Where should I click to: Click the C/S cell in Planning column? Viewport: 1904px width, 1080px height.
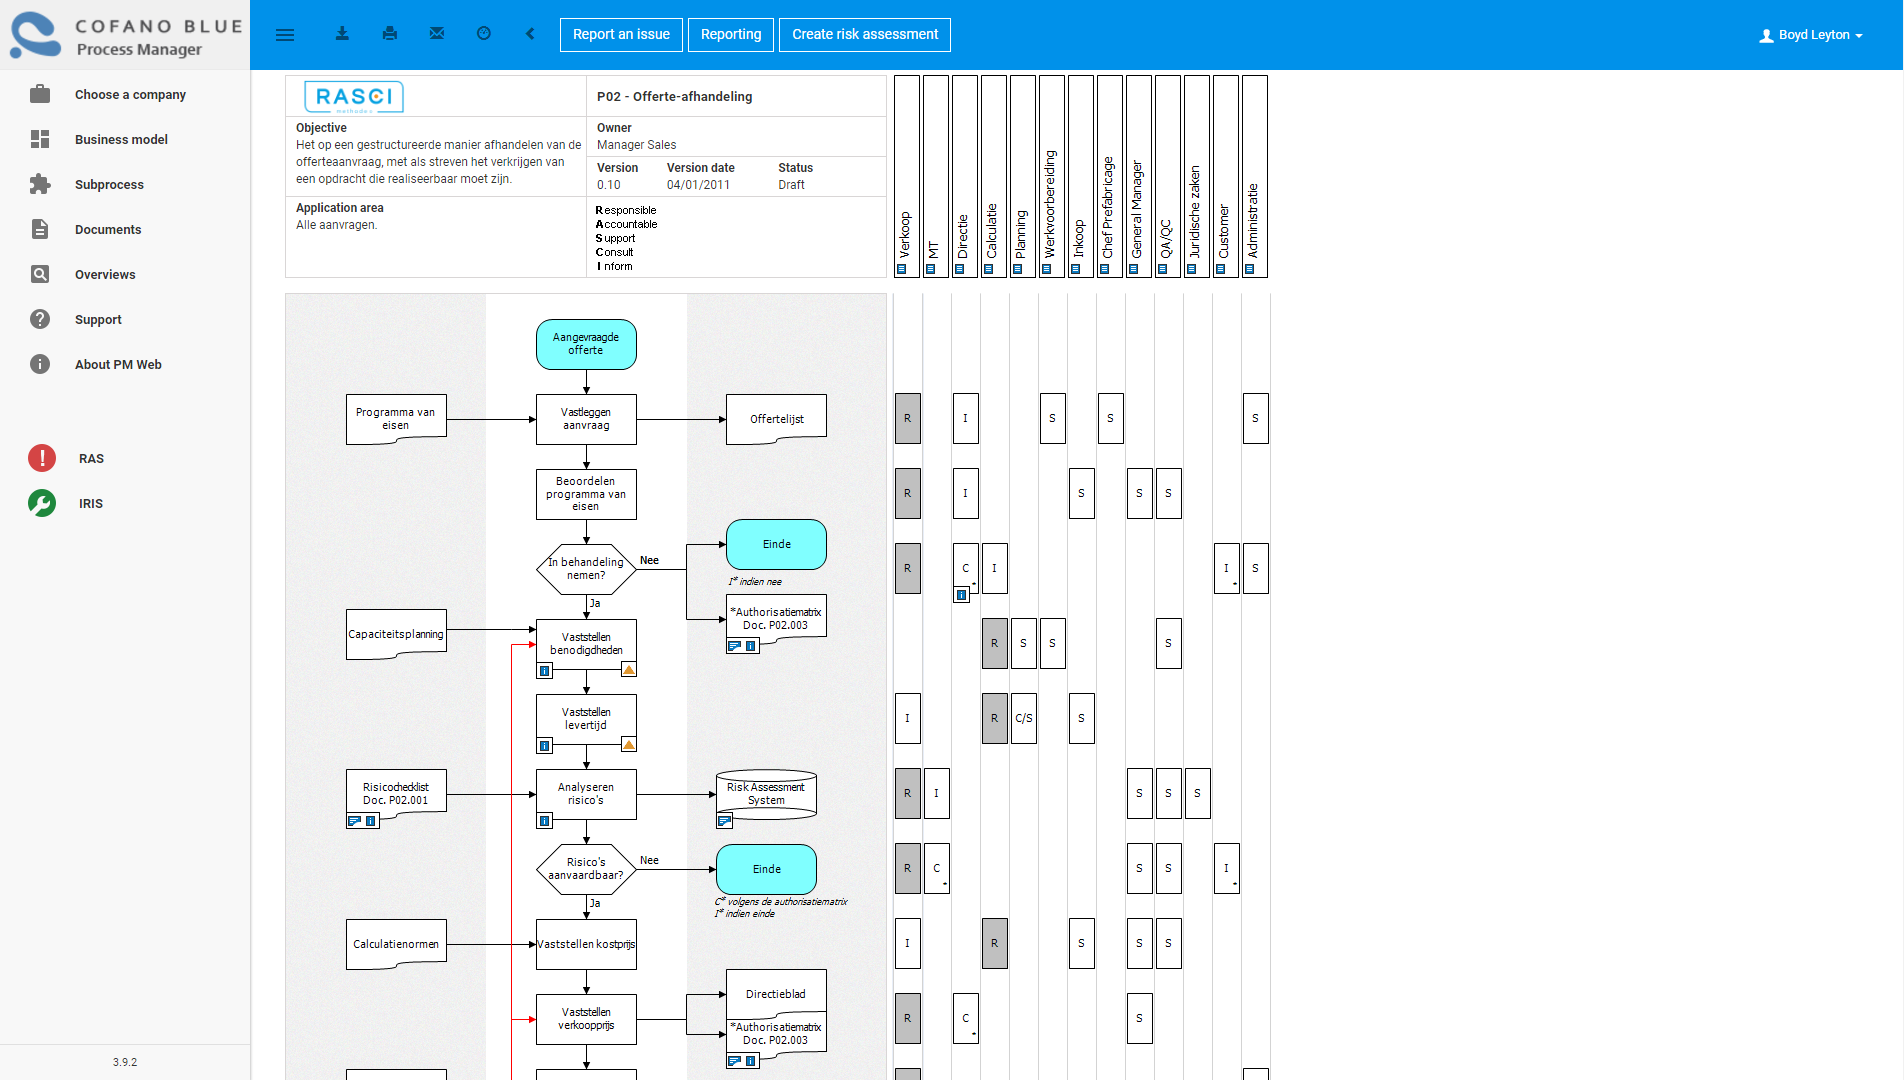(1024, 718)
